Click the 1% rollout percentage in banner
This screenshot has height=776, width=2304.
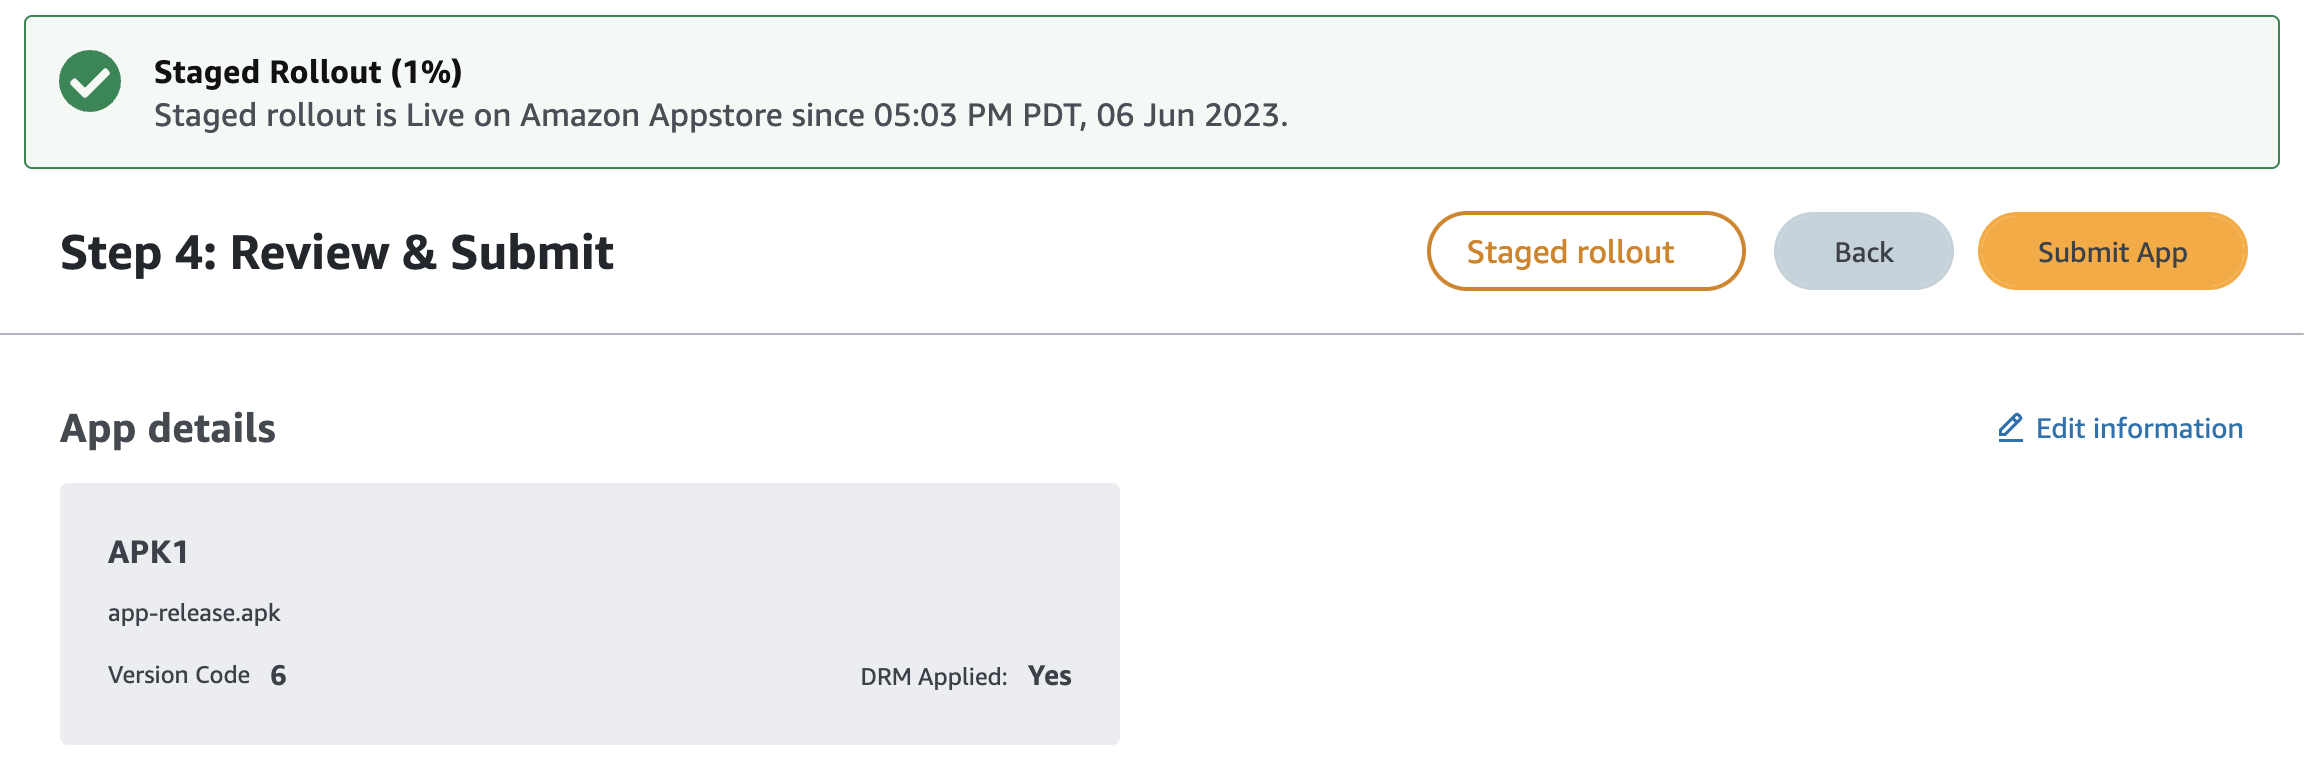[427, 72]
